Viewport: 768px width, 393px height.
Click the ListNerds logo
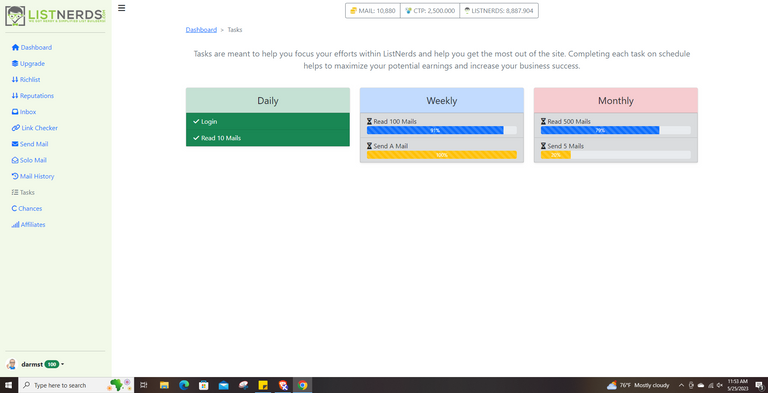(55, 16)
